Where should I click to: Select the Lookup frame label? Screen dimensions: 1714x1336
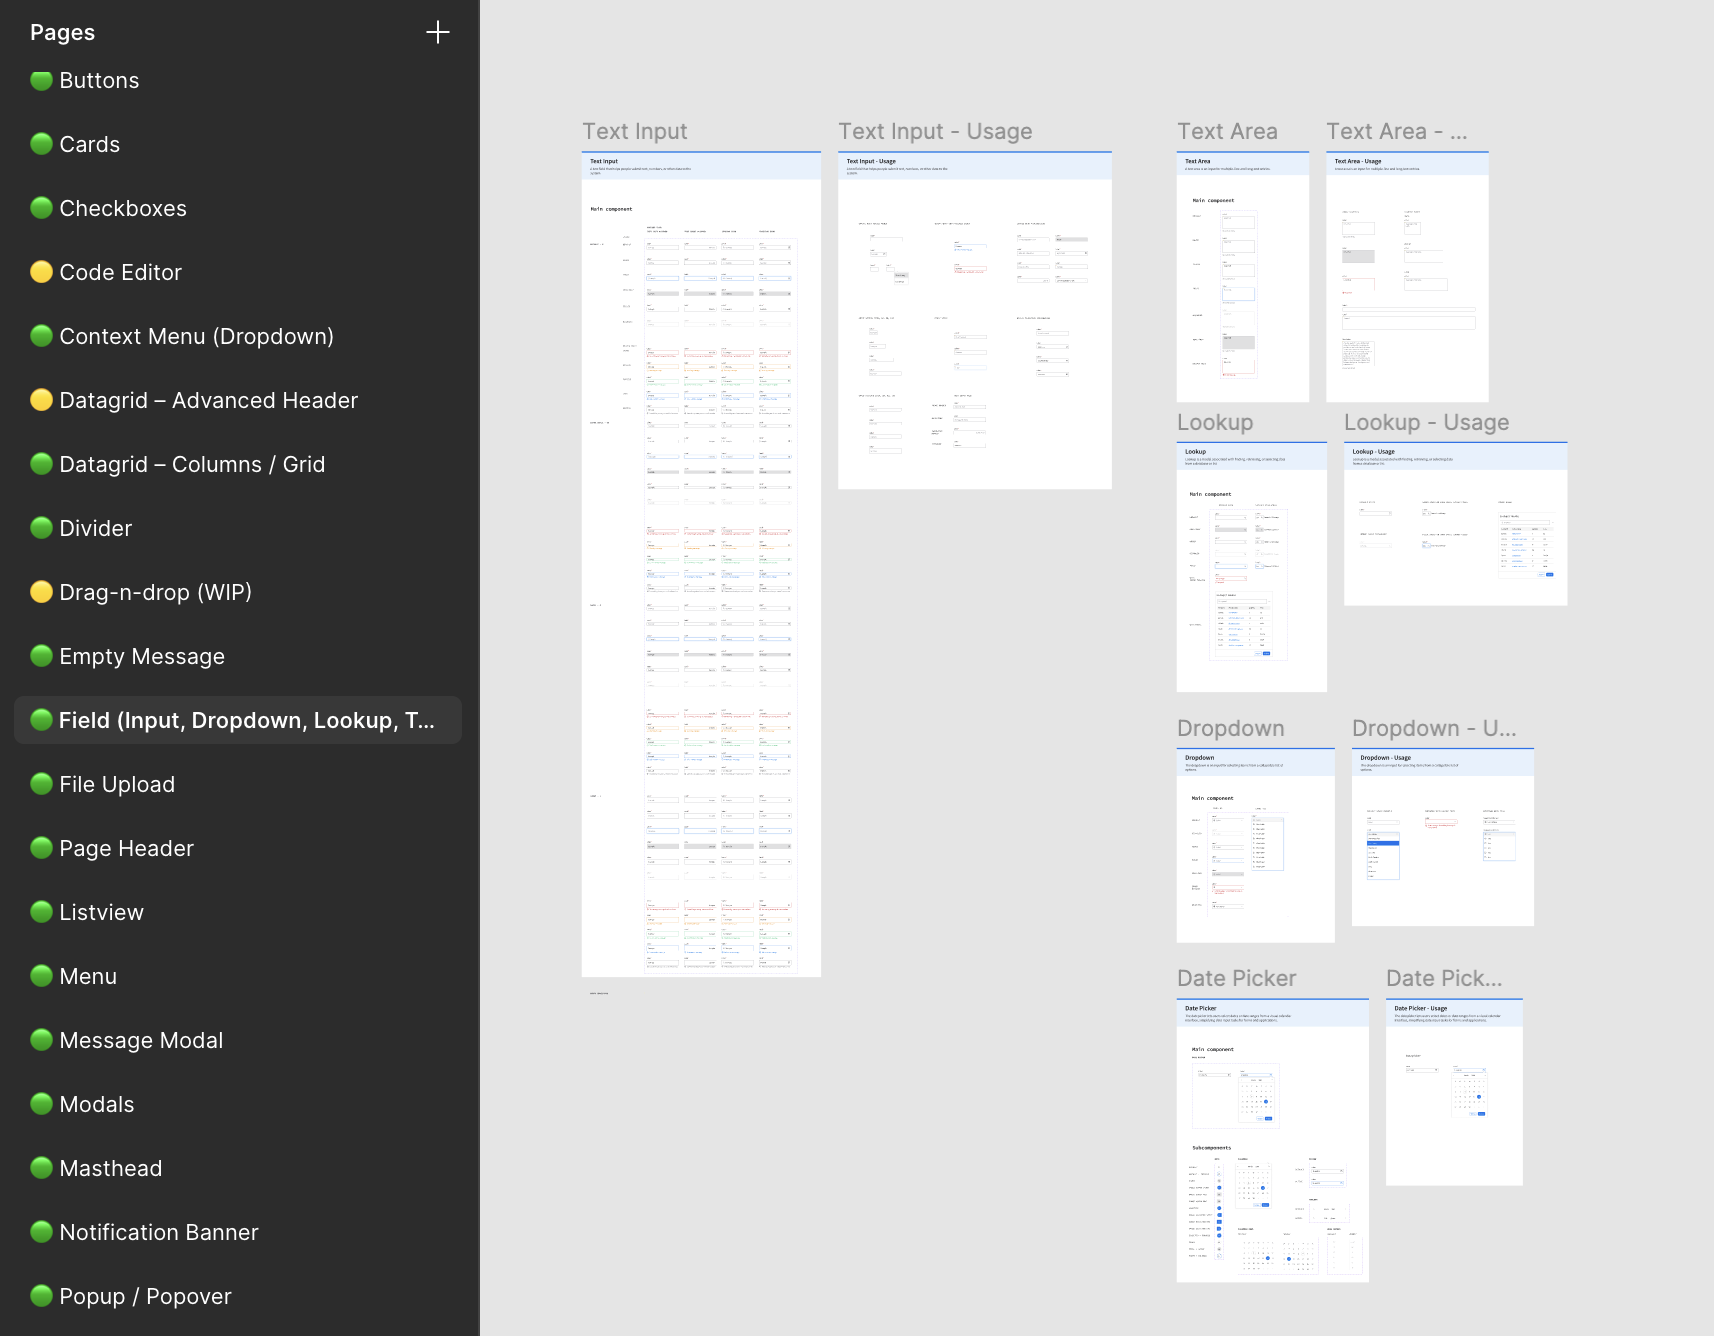point(1215,423)
